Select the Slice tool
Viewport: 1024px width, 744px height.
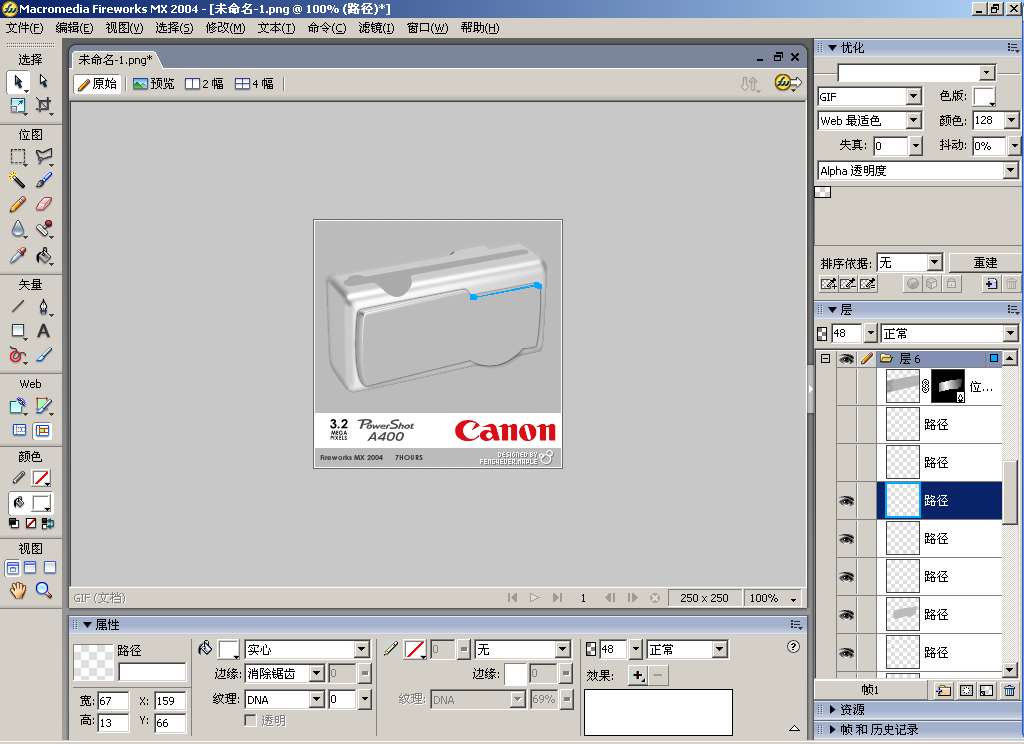(43, 406)
